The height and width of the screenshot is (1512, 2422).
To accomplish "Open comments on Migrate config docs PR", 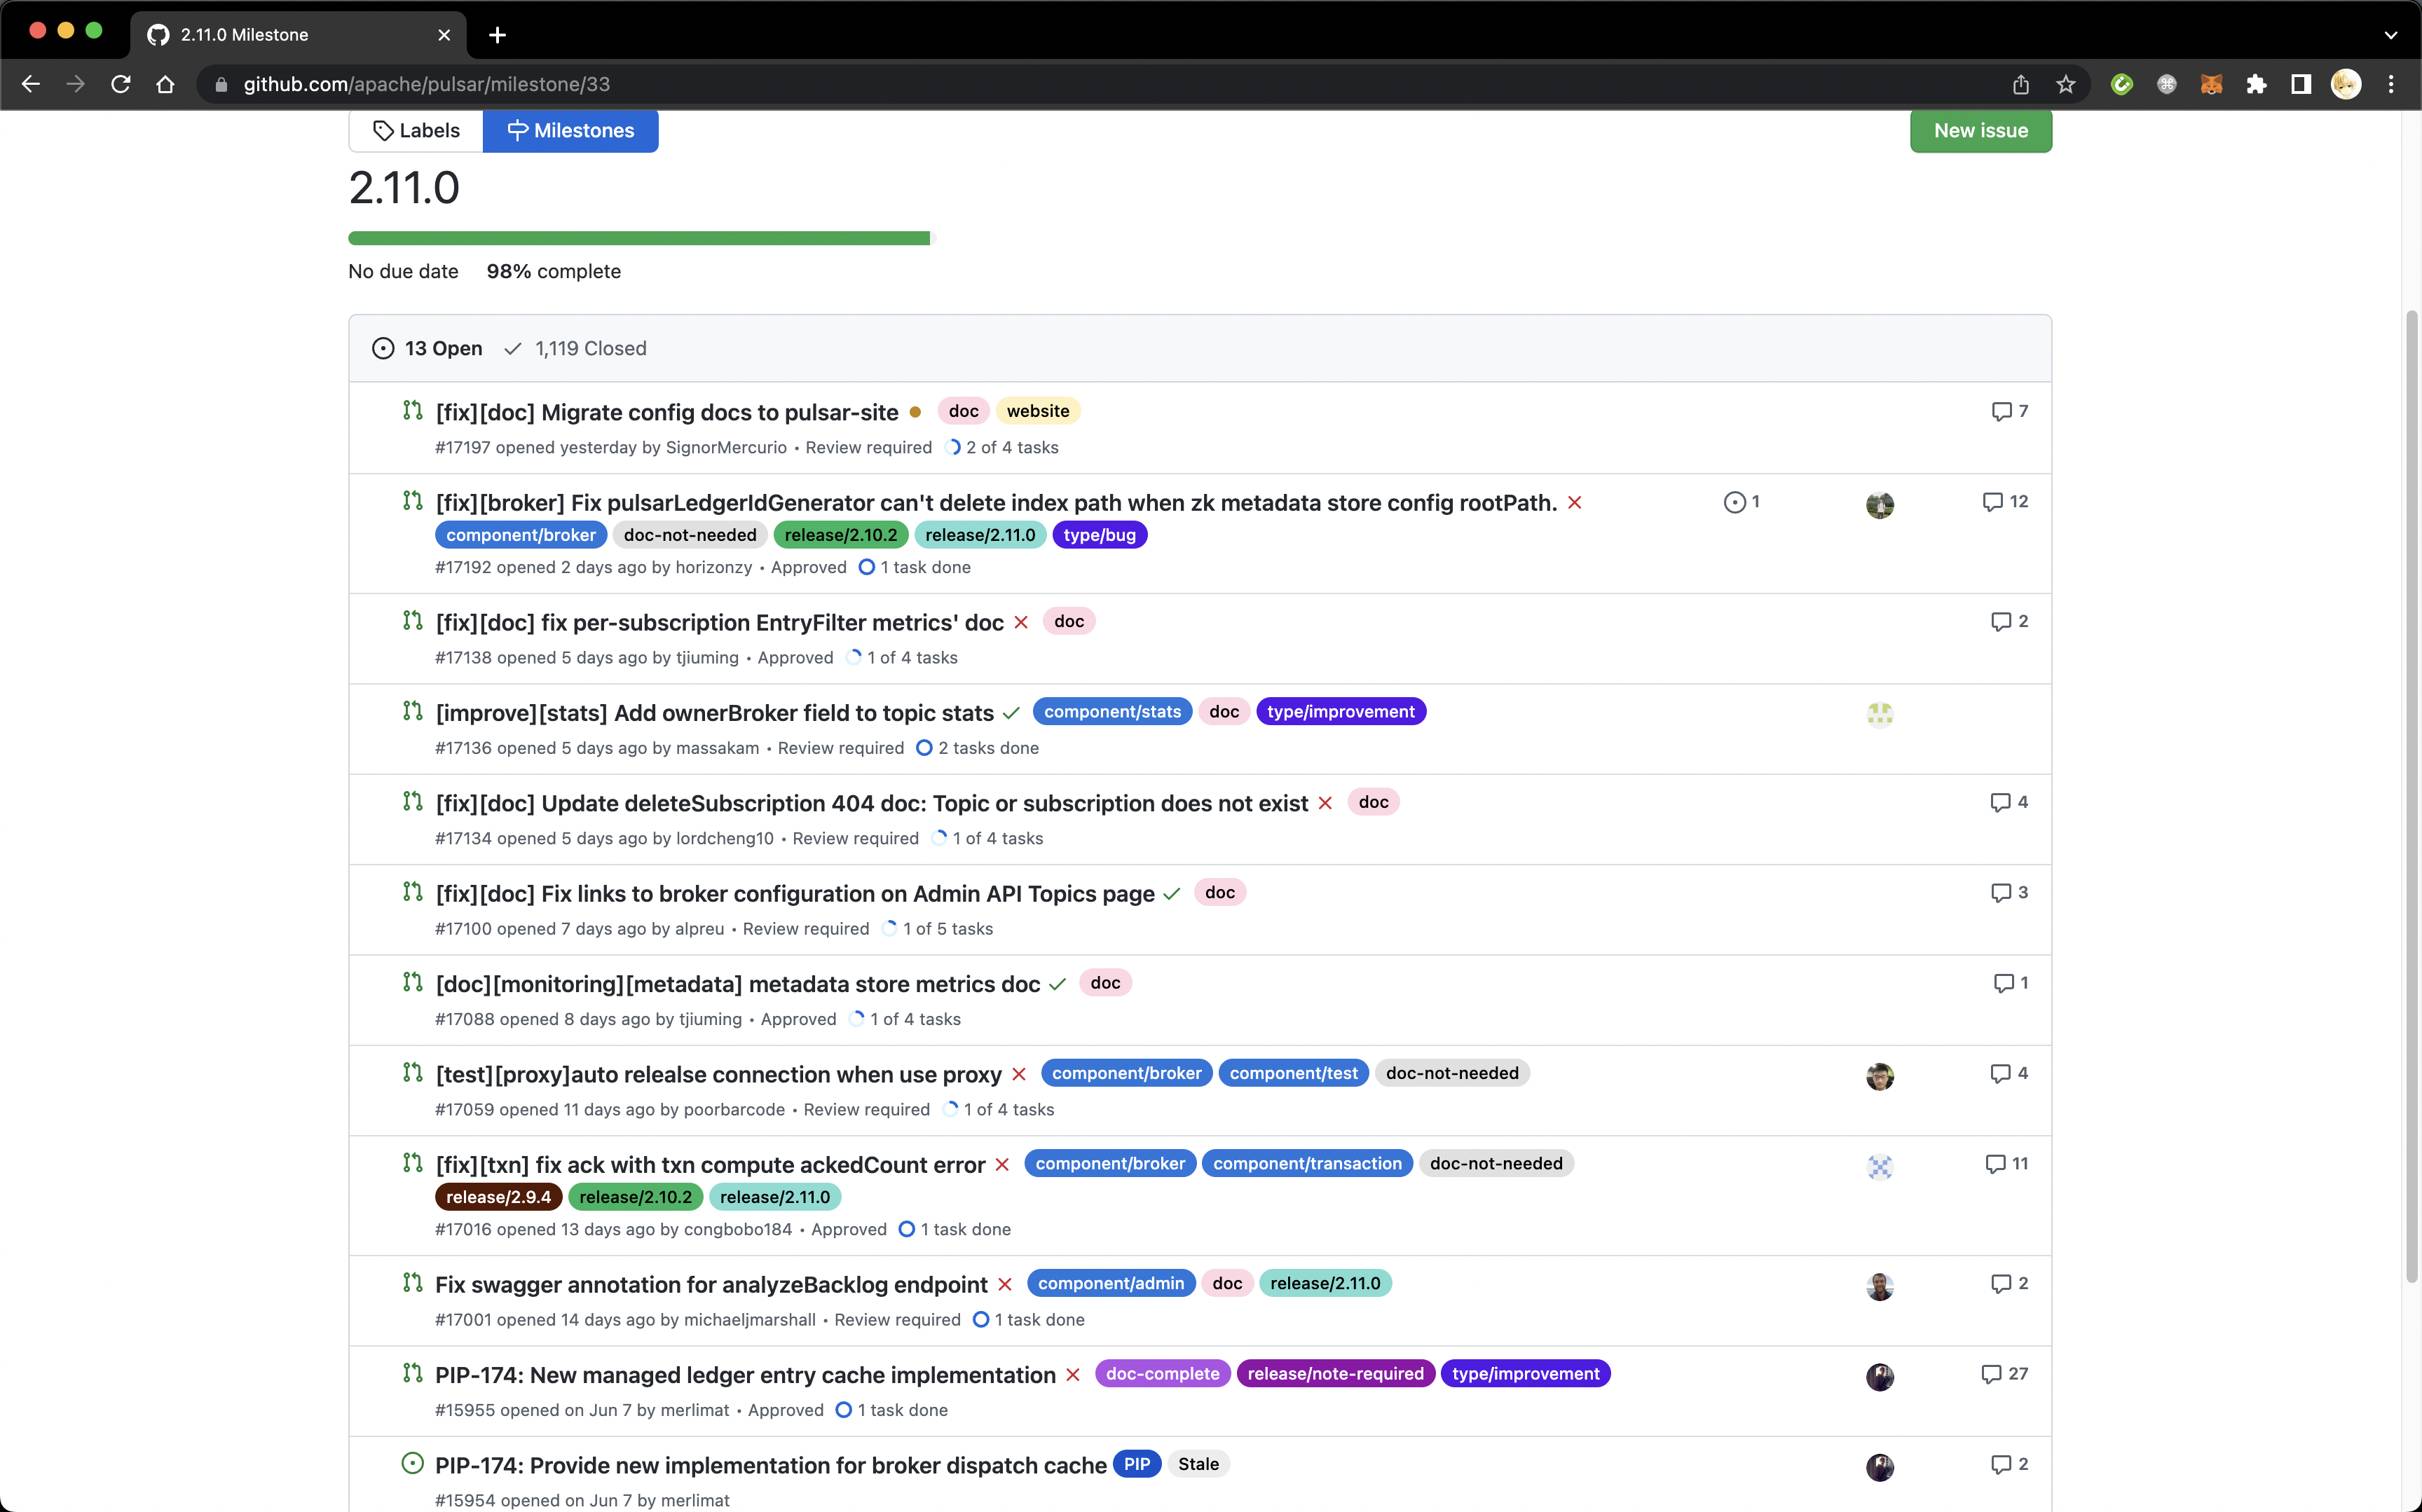I will tap(2010, 411).
